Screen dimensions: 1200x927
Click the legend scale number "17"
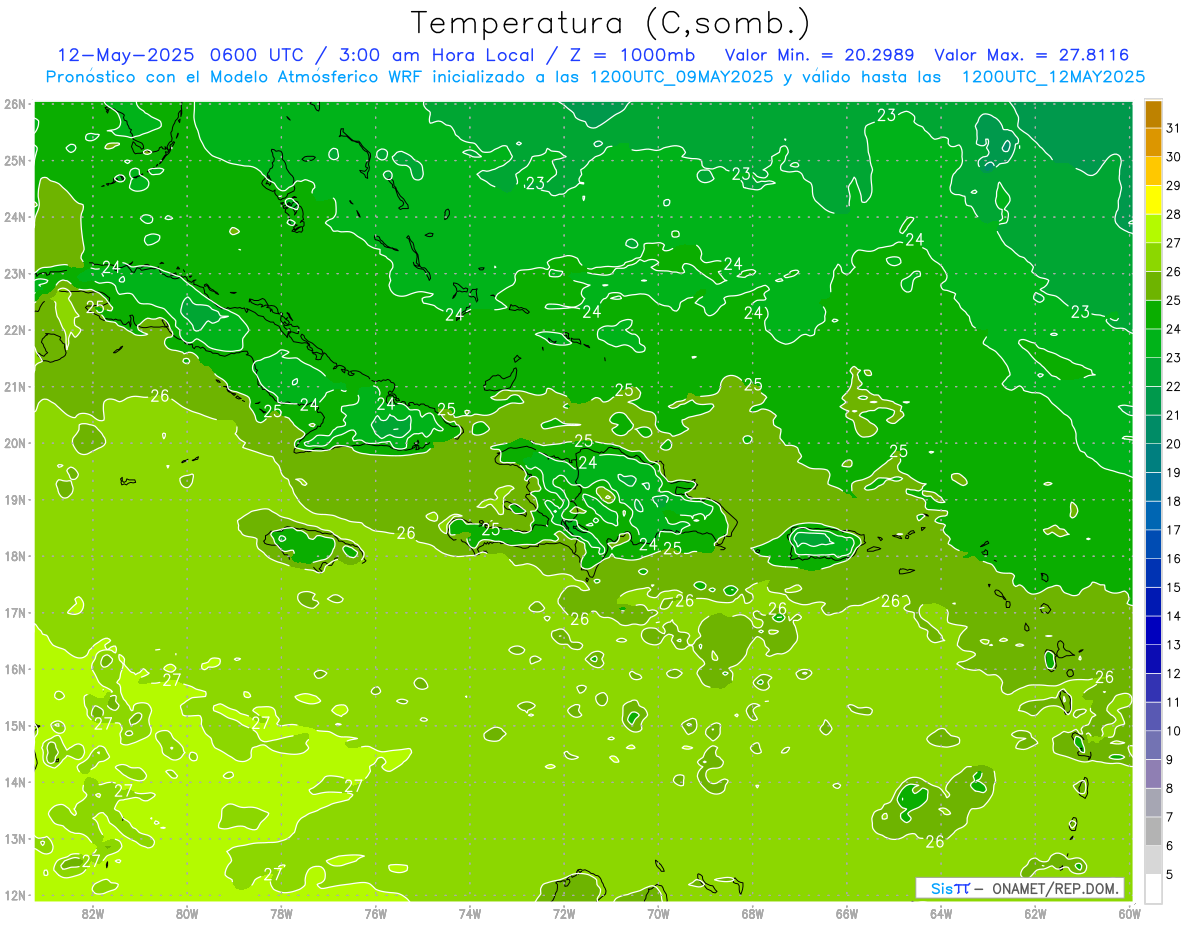[x=1173, y=530]
